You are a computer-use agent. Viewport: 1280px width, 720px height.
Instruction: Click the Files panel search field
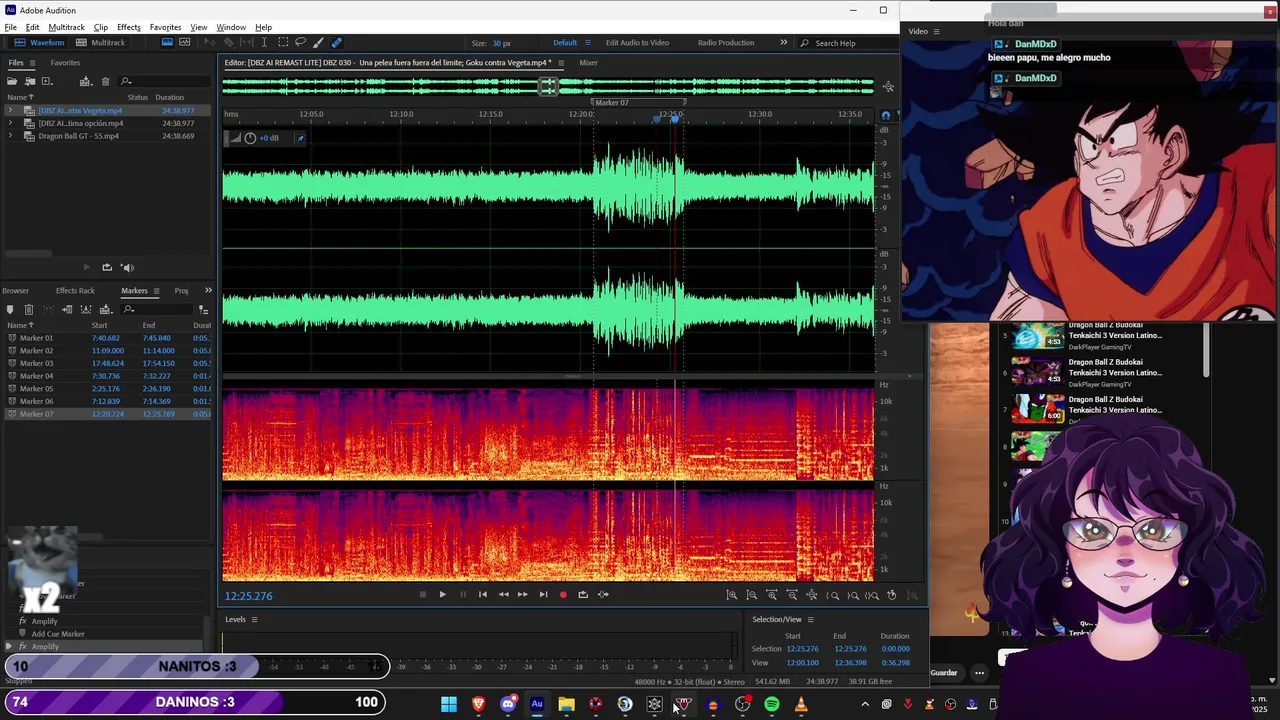coord(165,81)
